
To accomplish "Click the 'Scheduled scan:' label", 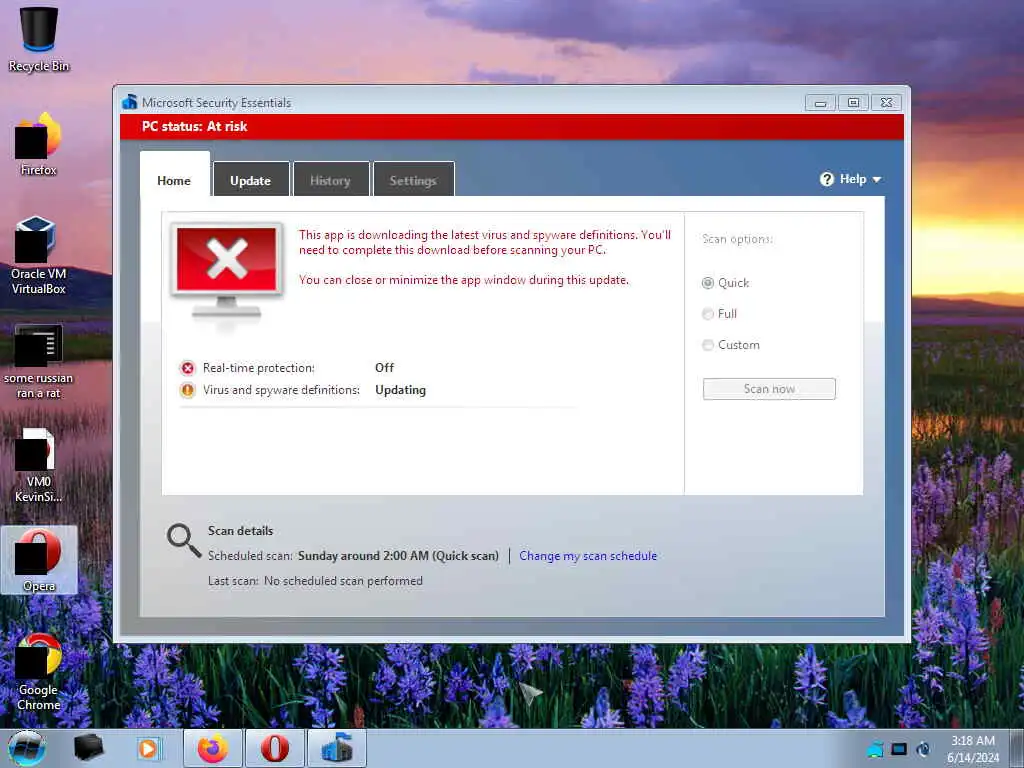I will click(x=250, y=556).
